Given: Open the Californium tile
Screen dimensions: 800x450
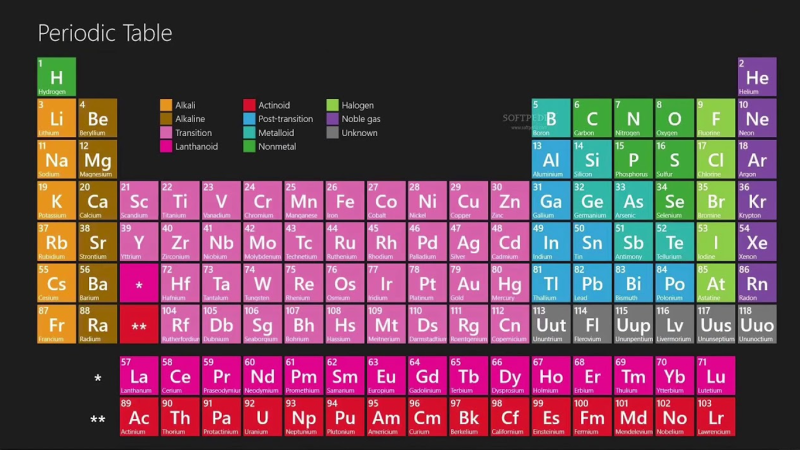Looking at the screenshot, I should 510,417.
